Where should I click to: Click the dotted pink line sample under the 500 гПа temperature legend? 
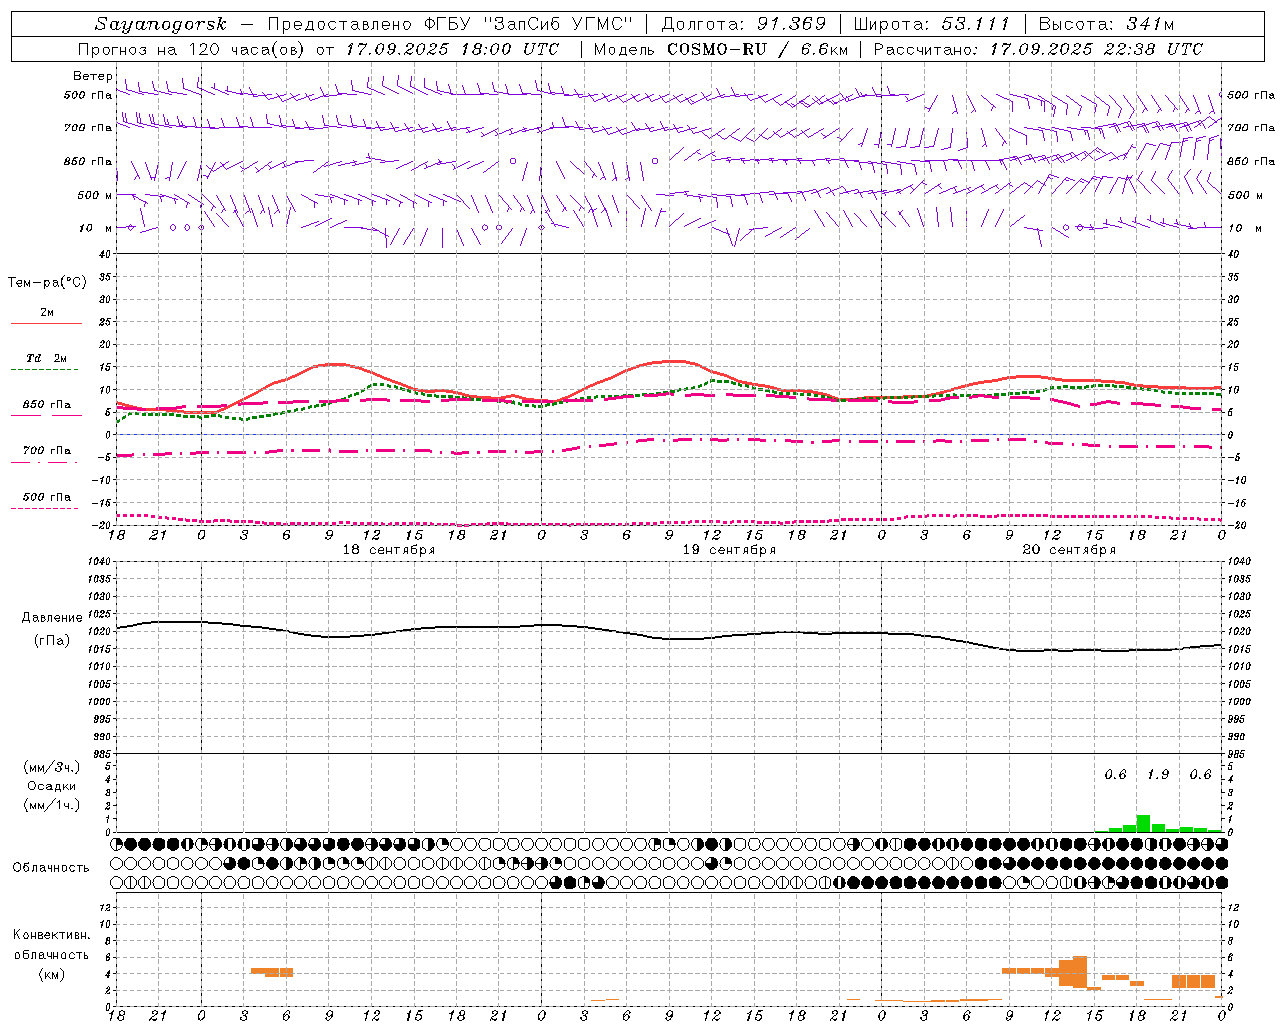[x=44, y=509]
